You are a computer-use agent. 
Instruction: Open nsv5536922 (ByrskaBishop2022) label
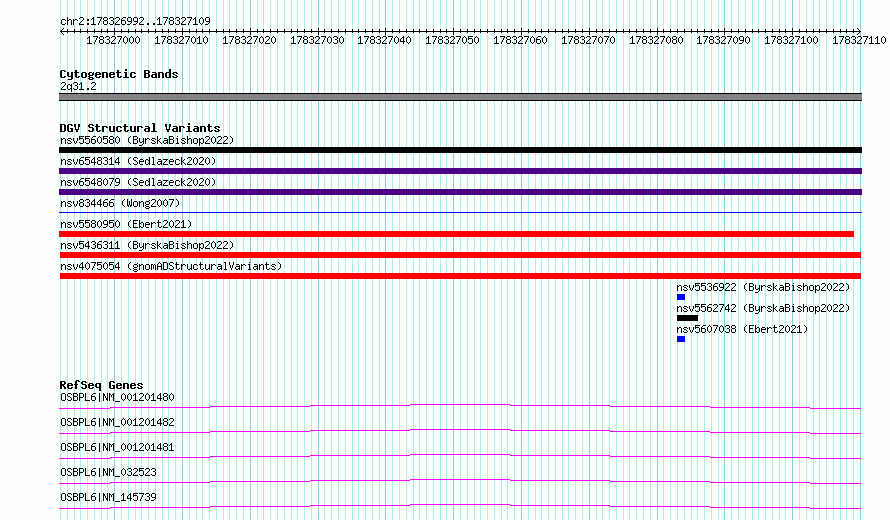pyautogui.click(x=763, y=287)
